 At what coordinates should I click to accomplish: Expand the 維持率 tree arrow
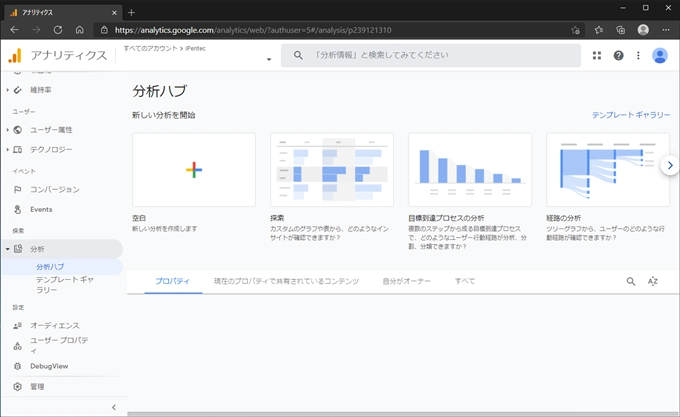coord(7,90)
